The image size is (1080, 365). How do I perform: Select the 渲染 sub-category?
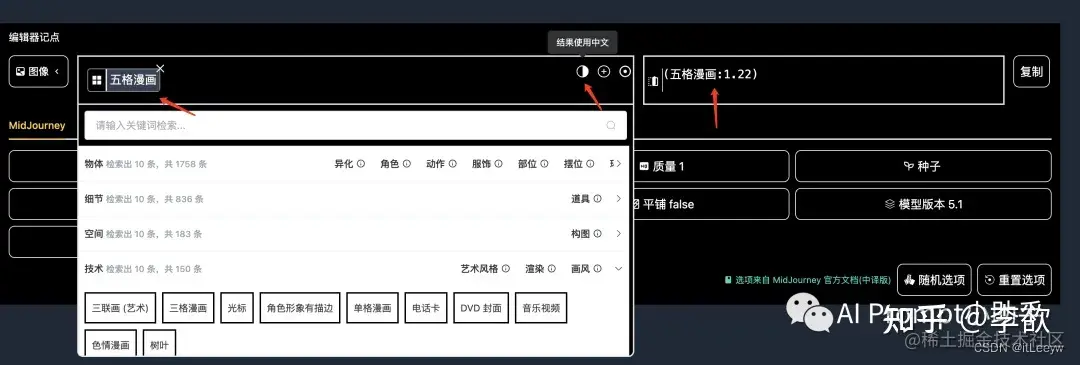534,269
